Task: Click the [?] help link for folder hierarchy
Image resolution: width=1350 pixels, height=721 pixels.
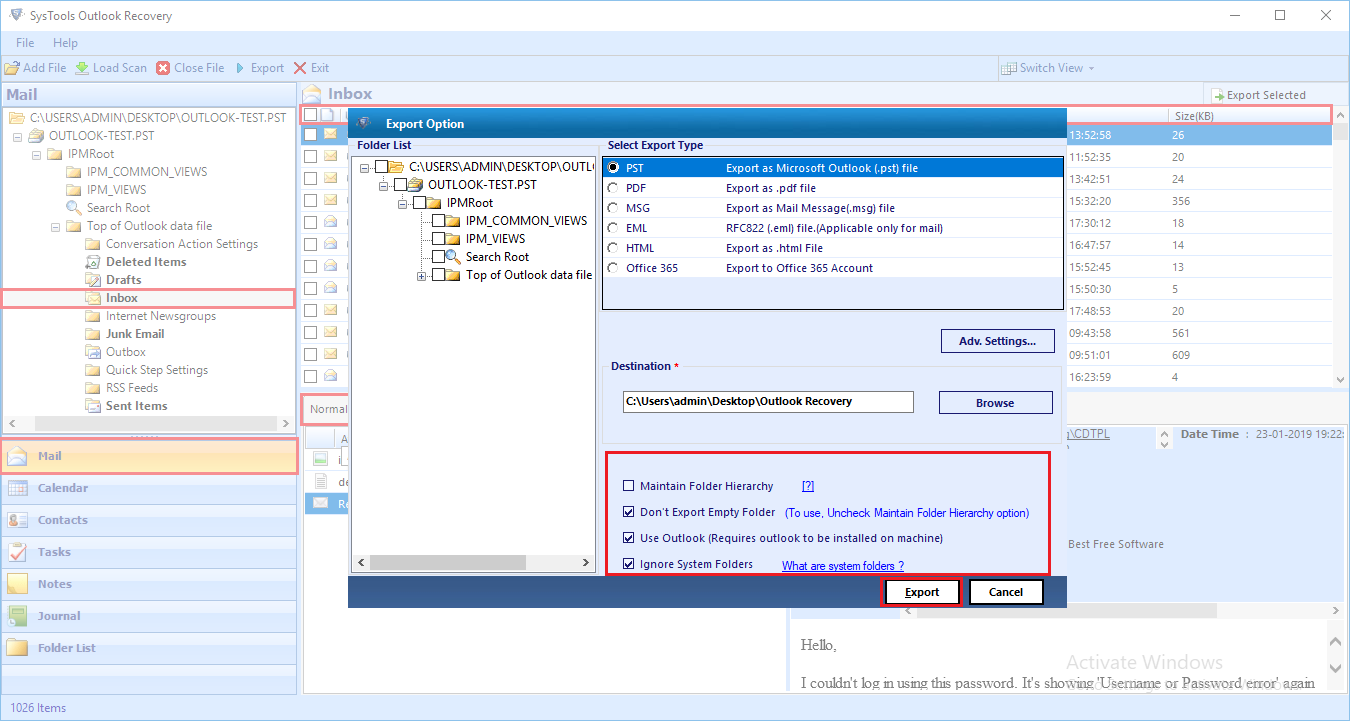Action: pos(808,486)
